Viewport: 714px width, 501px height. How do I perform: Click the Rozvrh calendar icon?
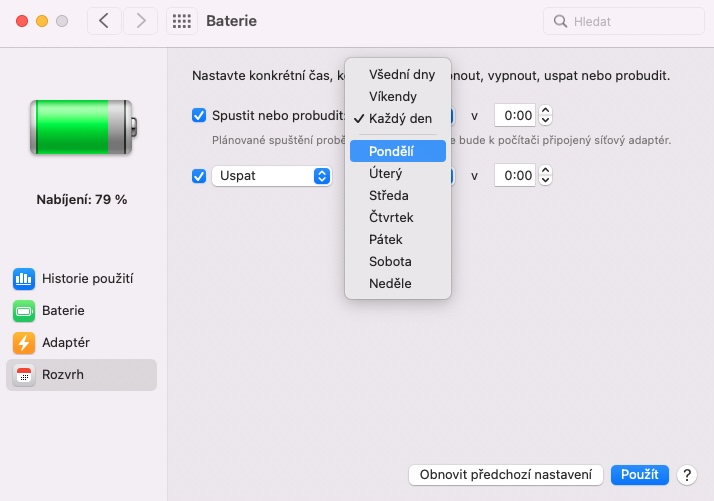[x=24, y=375]
